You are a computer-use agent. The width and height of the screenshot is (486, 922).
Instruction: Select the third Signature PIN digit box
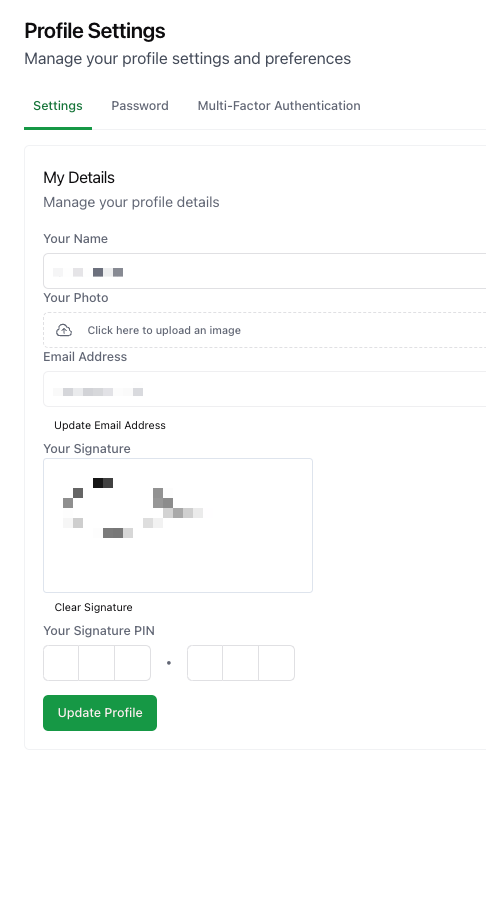click(x=133, y=663)
